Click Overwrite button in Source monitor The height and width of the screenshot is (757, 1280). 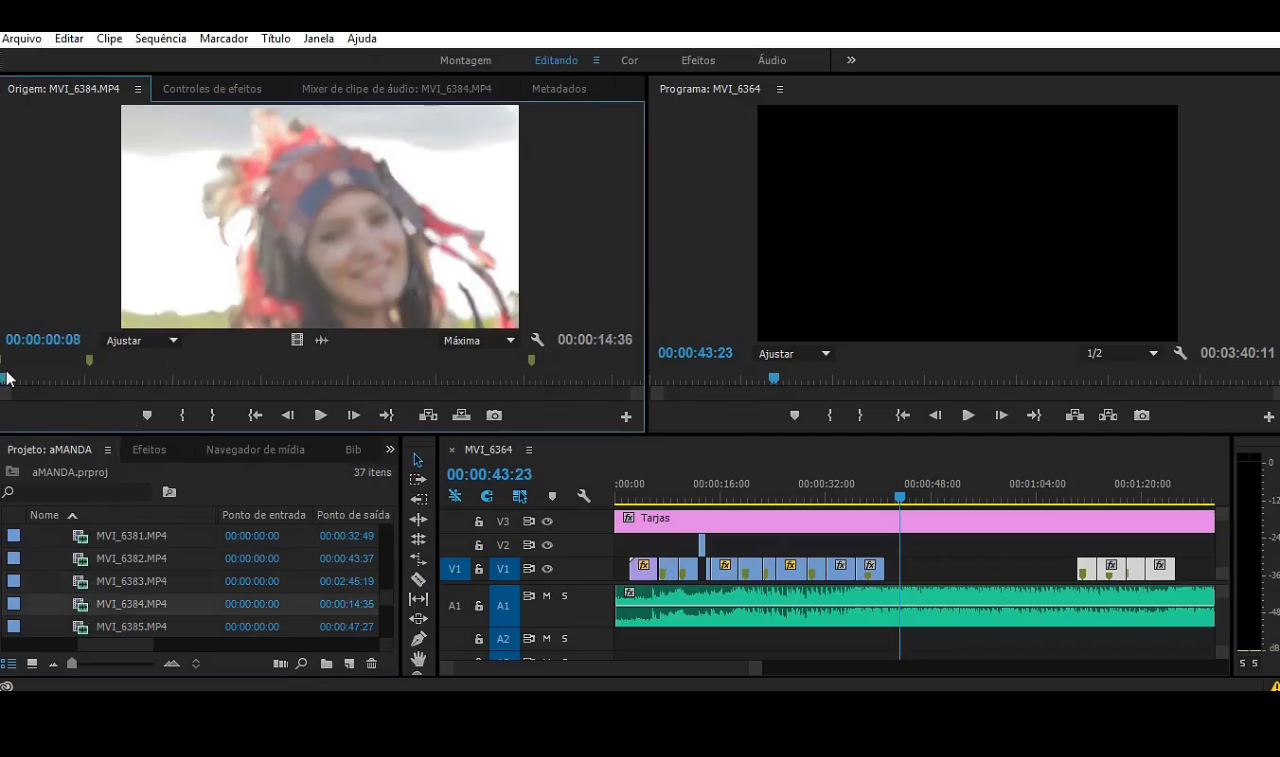coord(461,415)
